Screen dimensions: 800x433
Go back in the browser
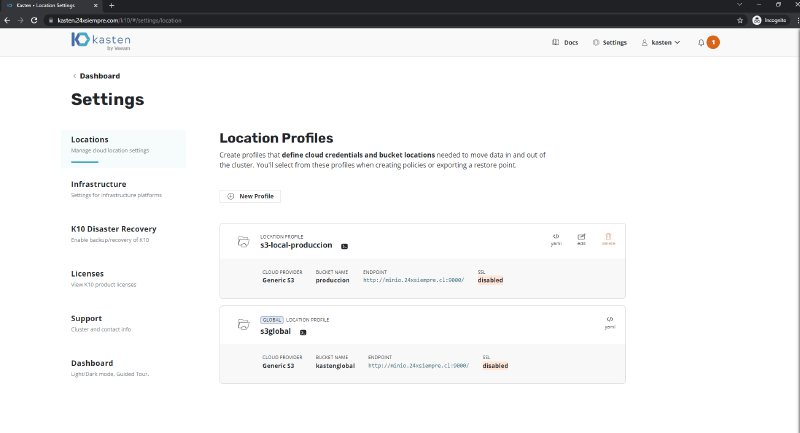tap(7, 20)
